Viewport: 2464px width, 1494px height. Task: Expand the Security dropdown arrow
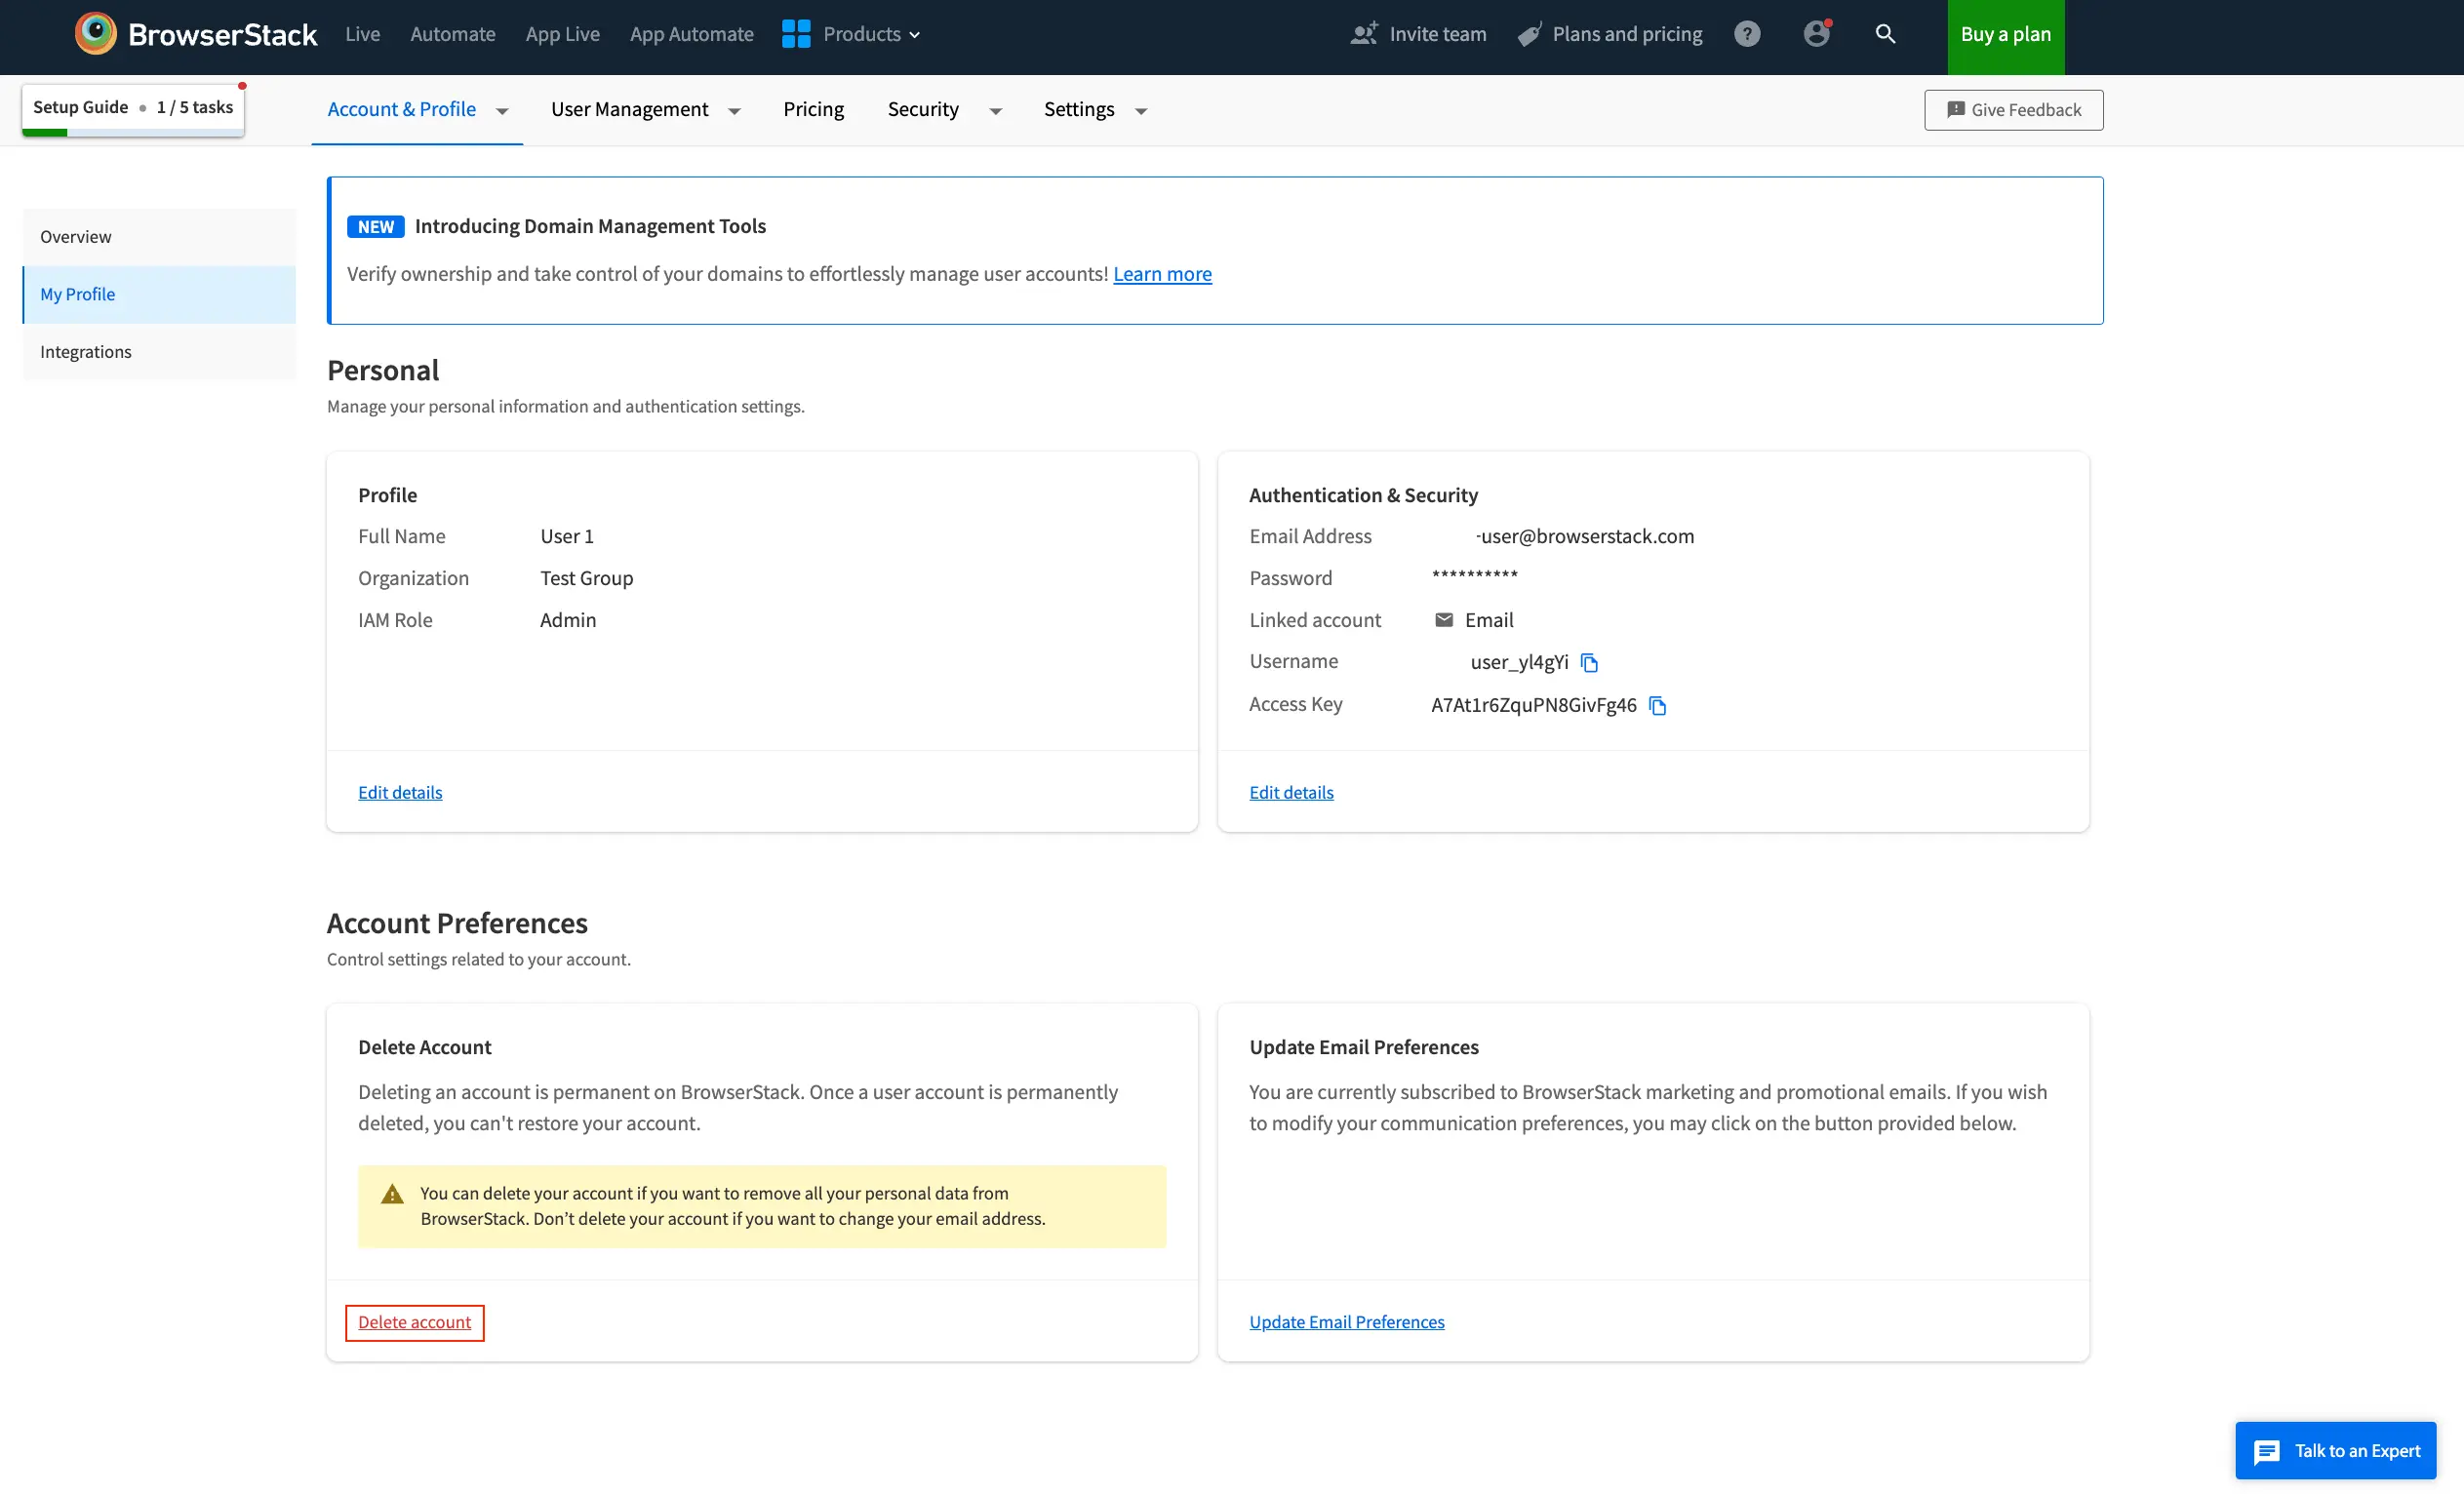click(x=995, y=111)
